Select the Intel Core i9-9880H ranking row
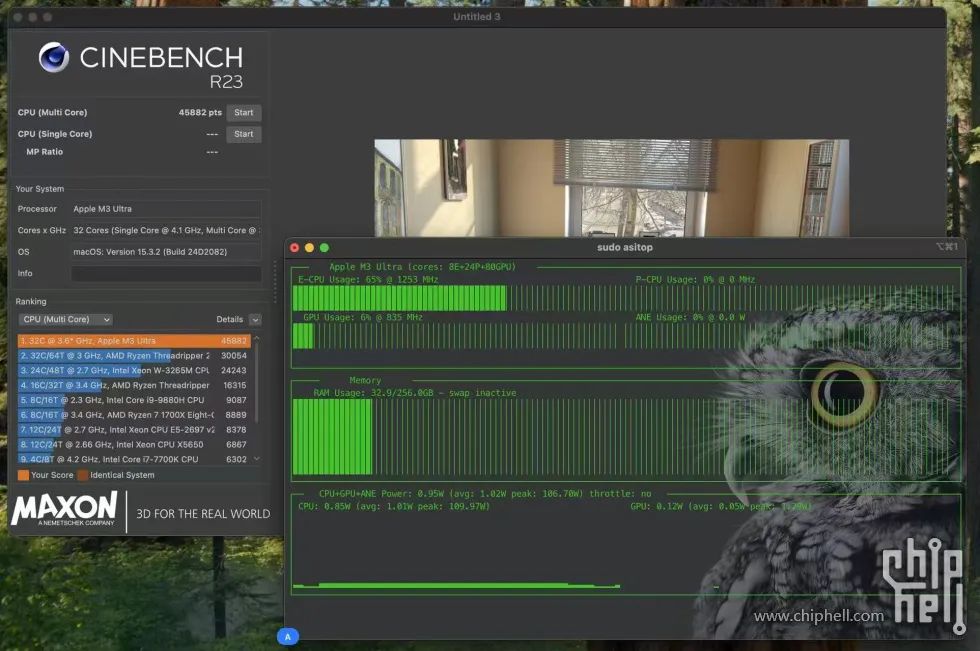This screenshot has width=980, height=651. (x=134, y=400)
